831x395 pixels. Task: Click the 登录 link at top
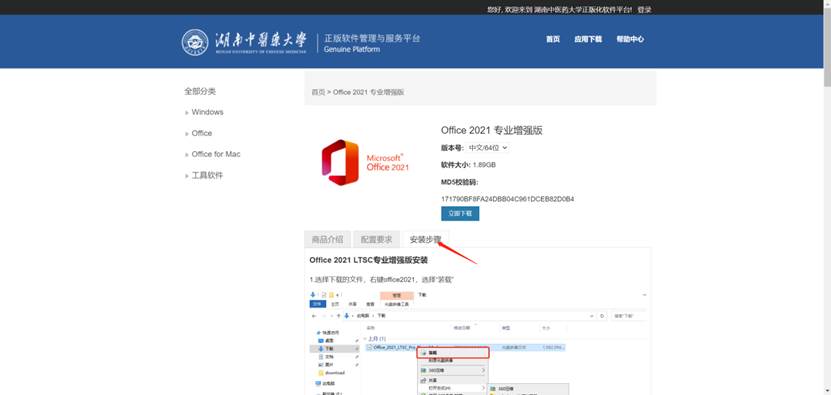point(644,10)
